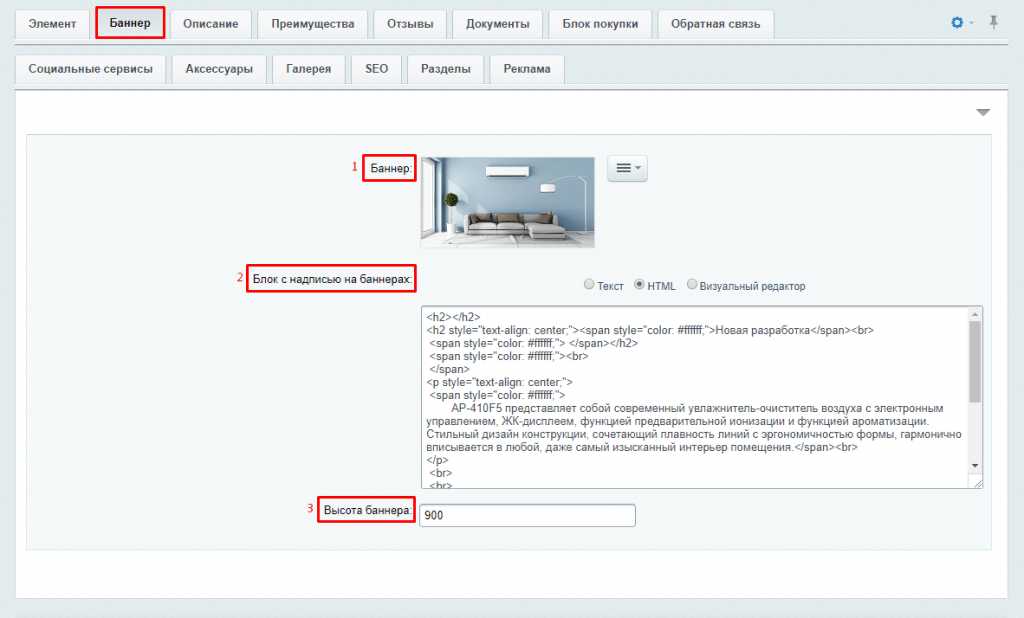Go to the Преимущества tab

tap(312, 23)
